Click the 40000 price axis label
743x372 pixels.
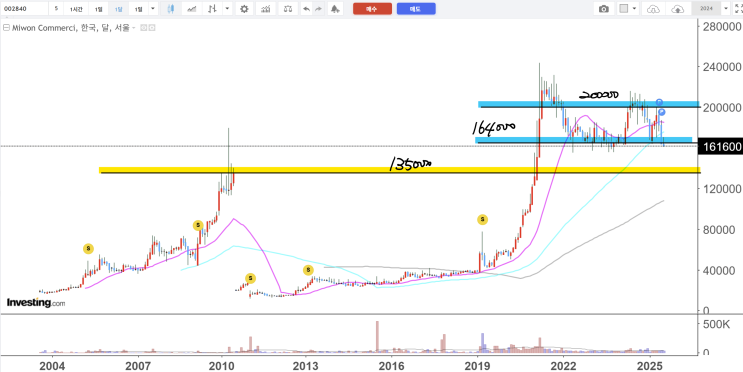click(718, 271)
